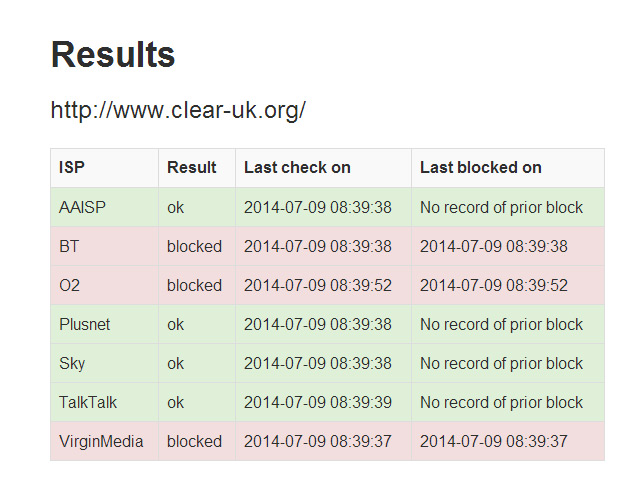Screen dimensions: 618x480
Task: Select the VirginMedia ISP cell
Action: [x=101, y=442]
